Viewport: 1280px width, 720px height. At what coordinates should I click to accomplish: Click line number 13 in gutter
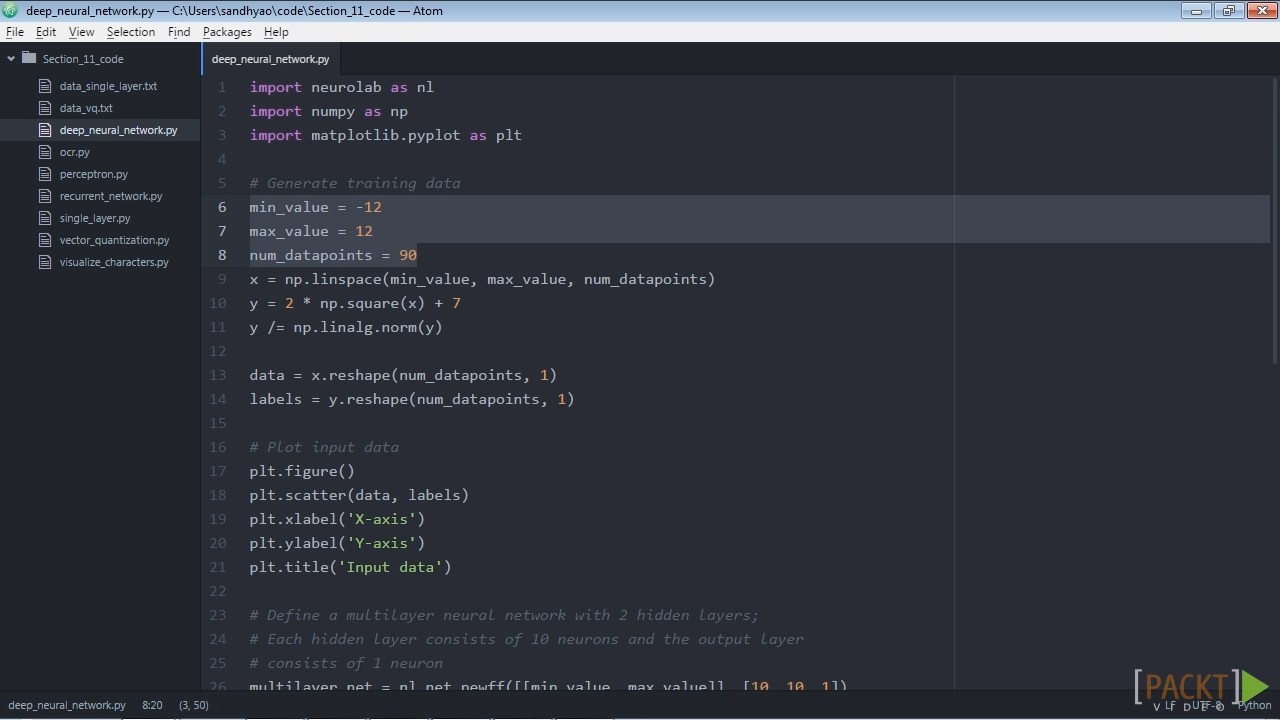coord(219,375)
